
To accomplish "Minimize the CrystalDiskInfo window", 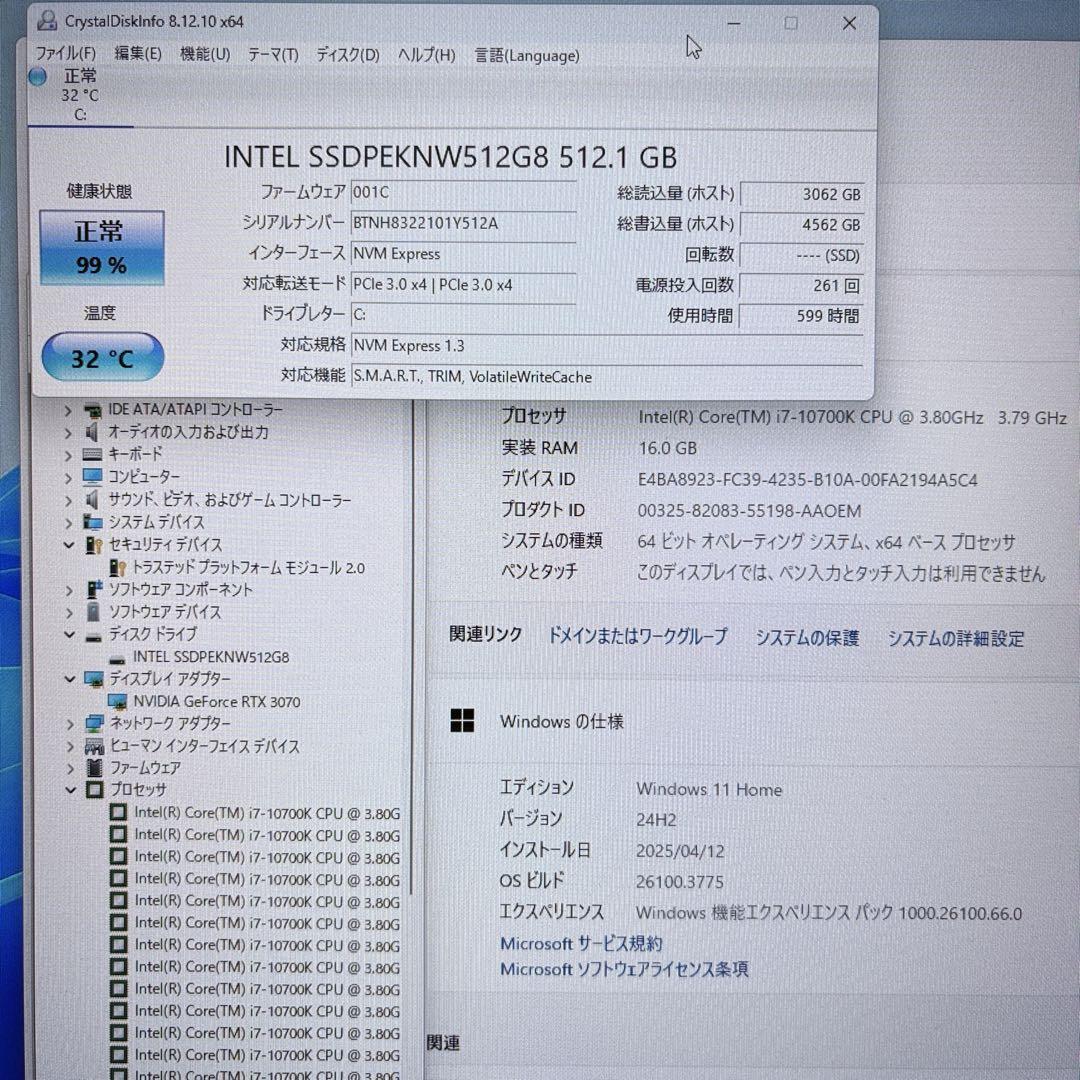I will click(734, 23).
